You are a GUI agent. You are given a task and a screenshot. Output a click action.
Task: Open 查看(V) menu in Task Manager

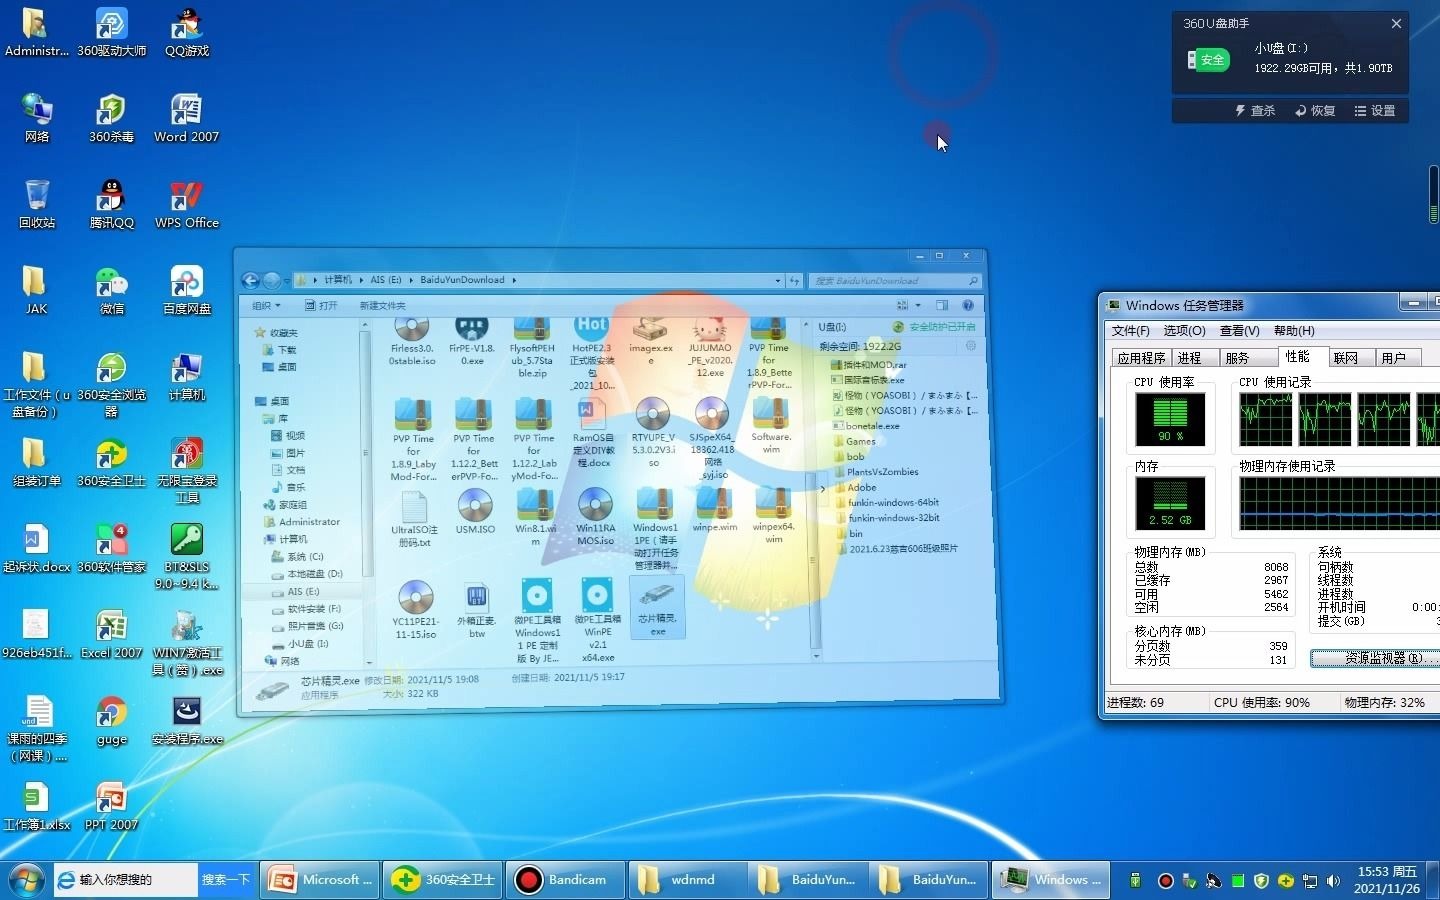click(1239, 330)
